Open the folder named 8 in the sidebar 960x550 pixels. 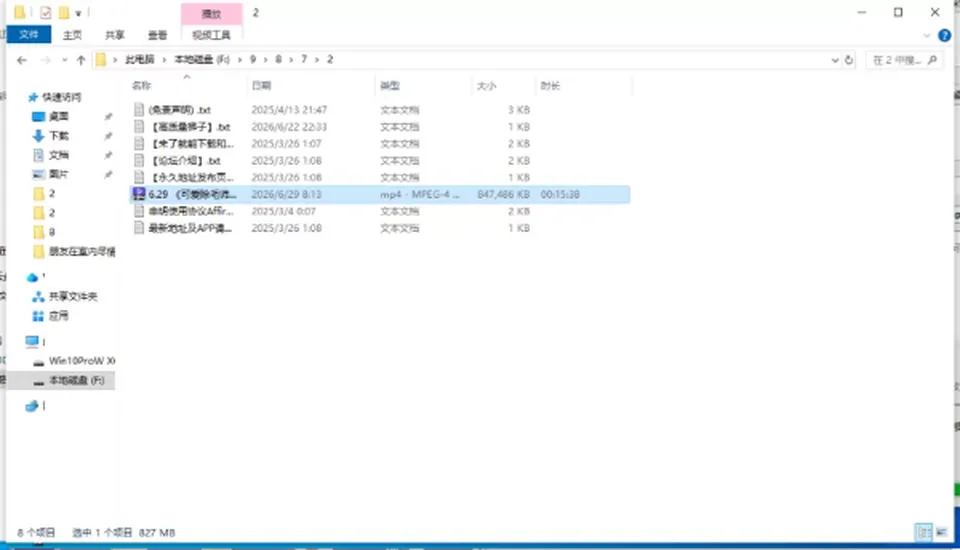[x=51, y=232]
